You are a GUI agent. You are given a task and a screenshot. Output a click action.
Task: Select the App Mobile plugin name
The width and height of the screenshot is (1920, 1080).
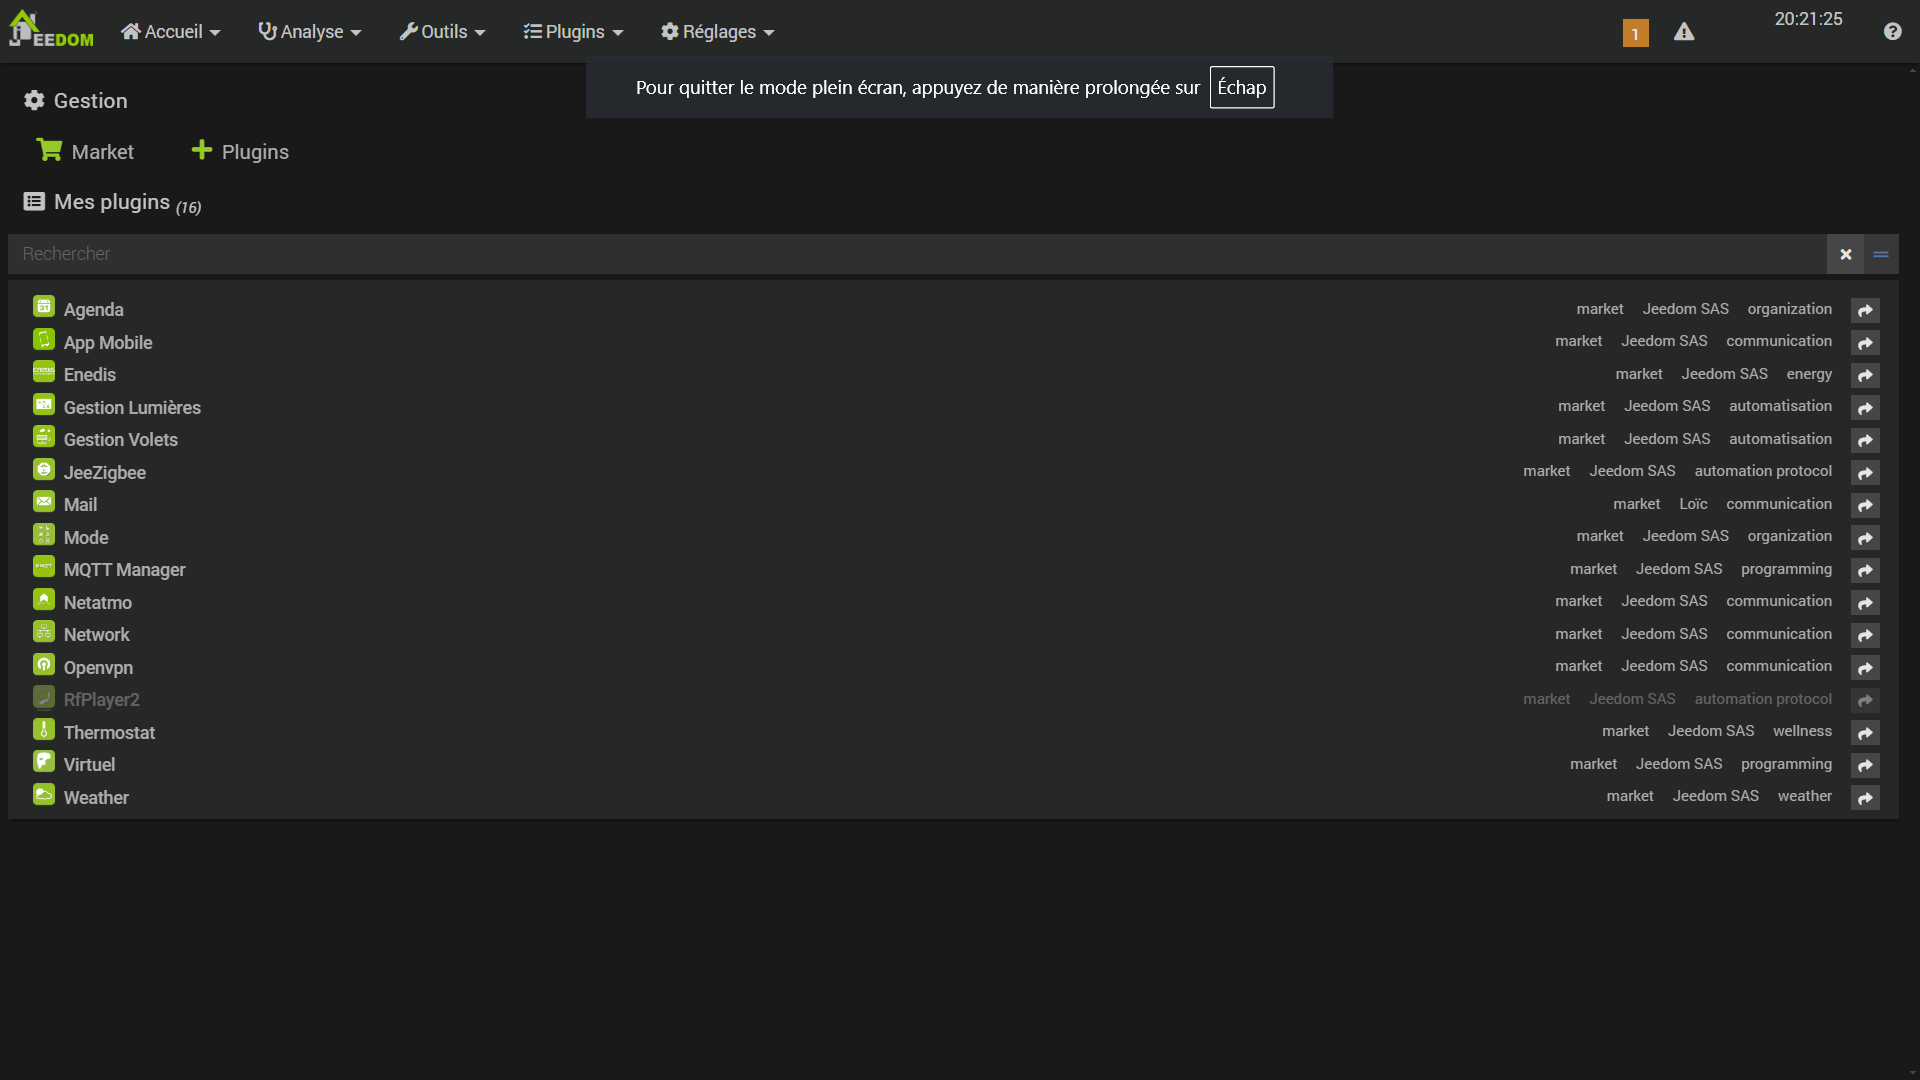click(108, 343)
